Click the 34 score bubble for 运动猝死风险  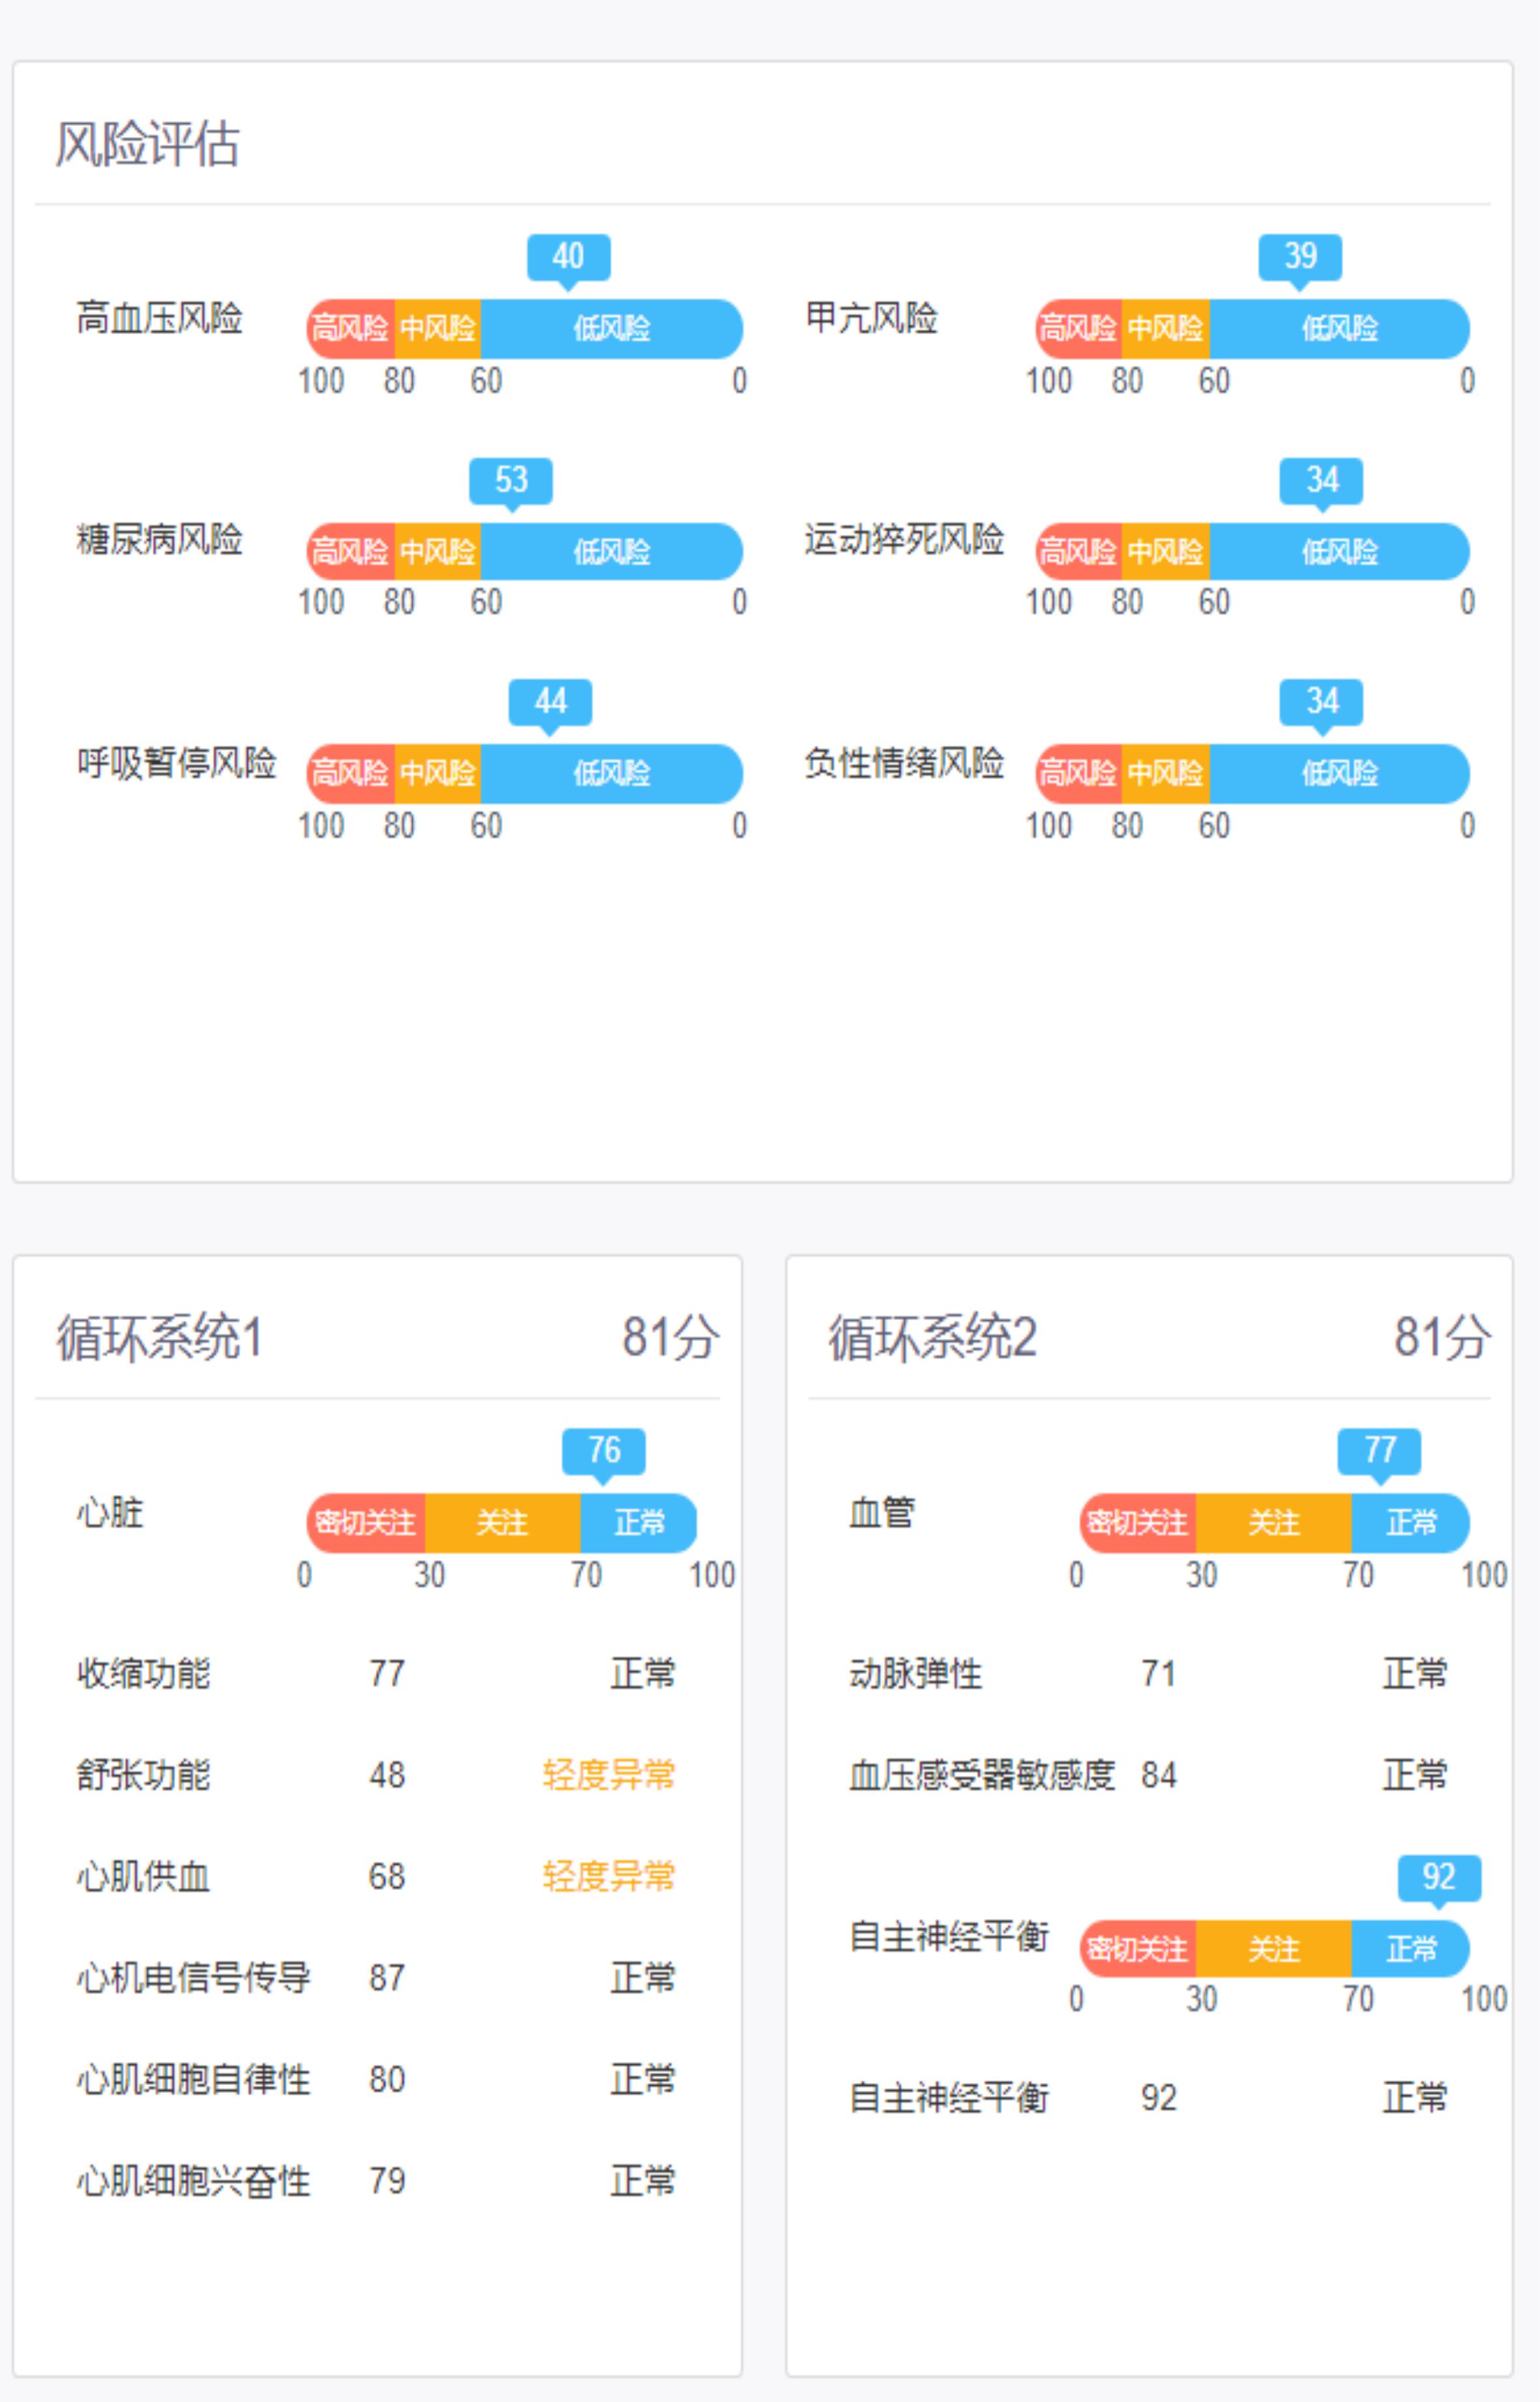click(1321, 480)
